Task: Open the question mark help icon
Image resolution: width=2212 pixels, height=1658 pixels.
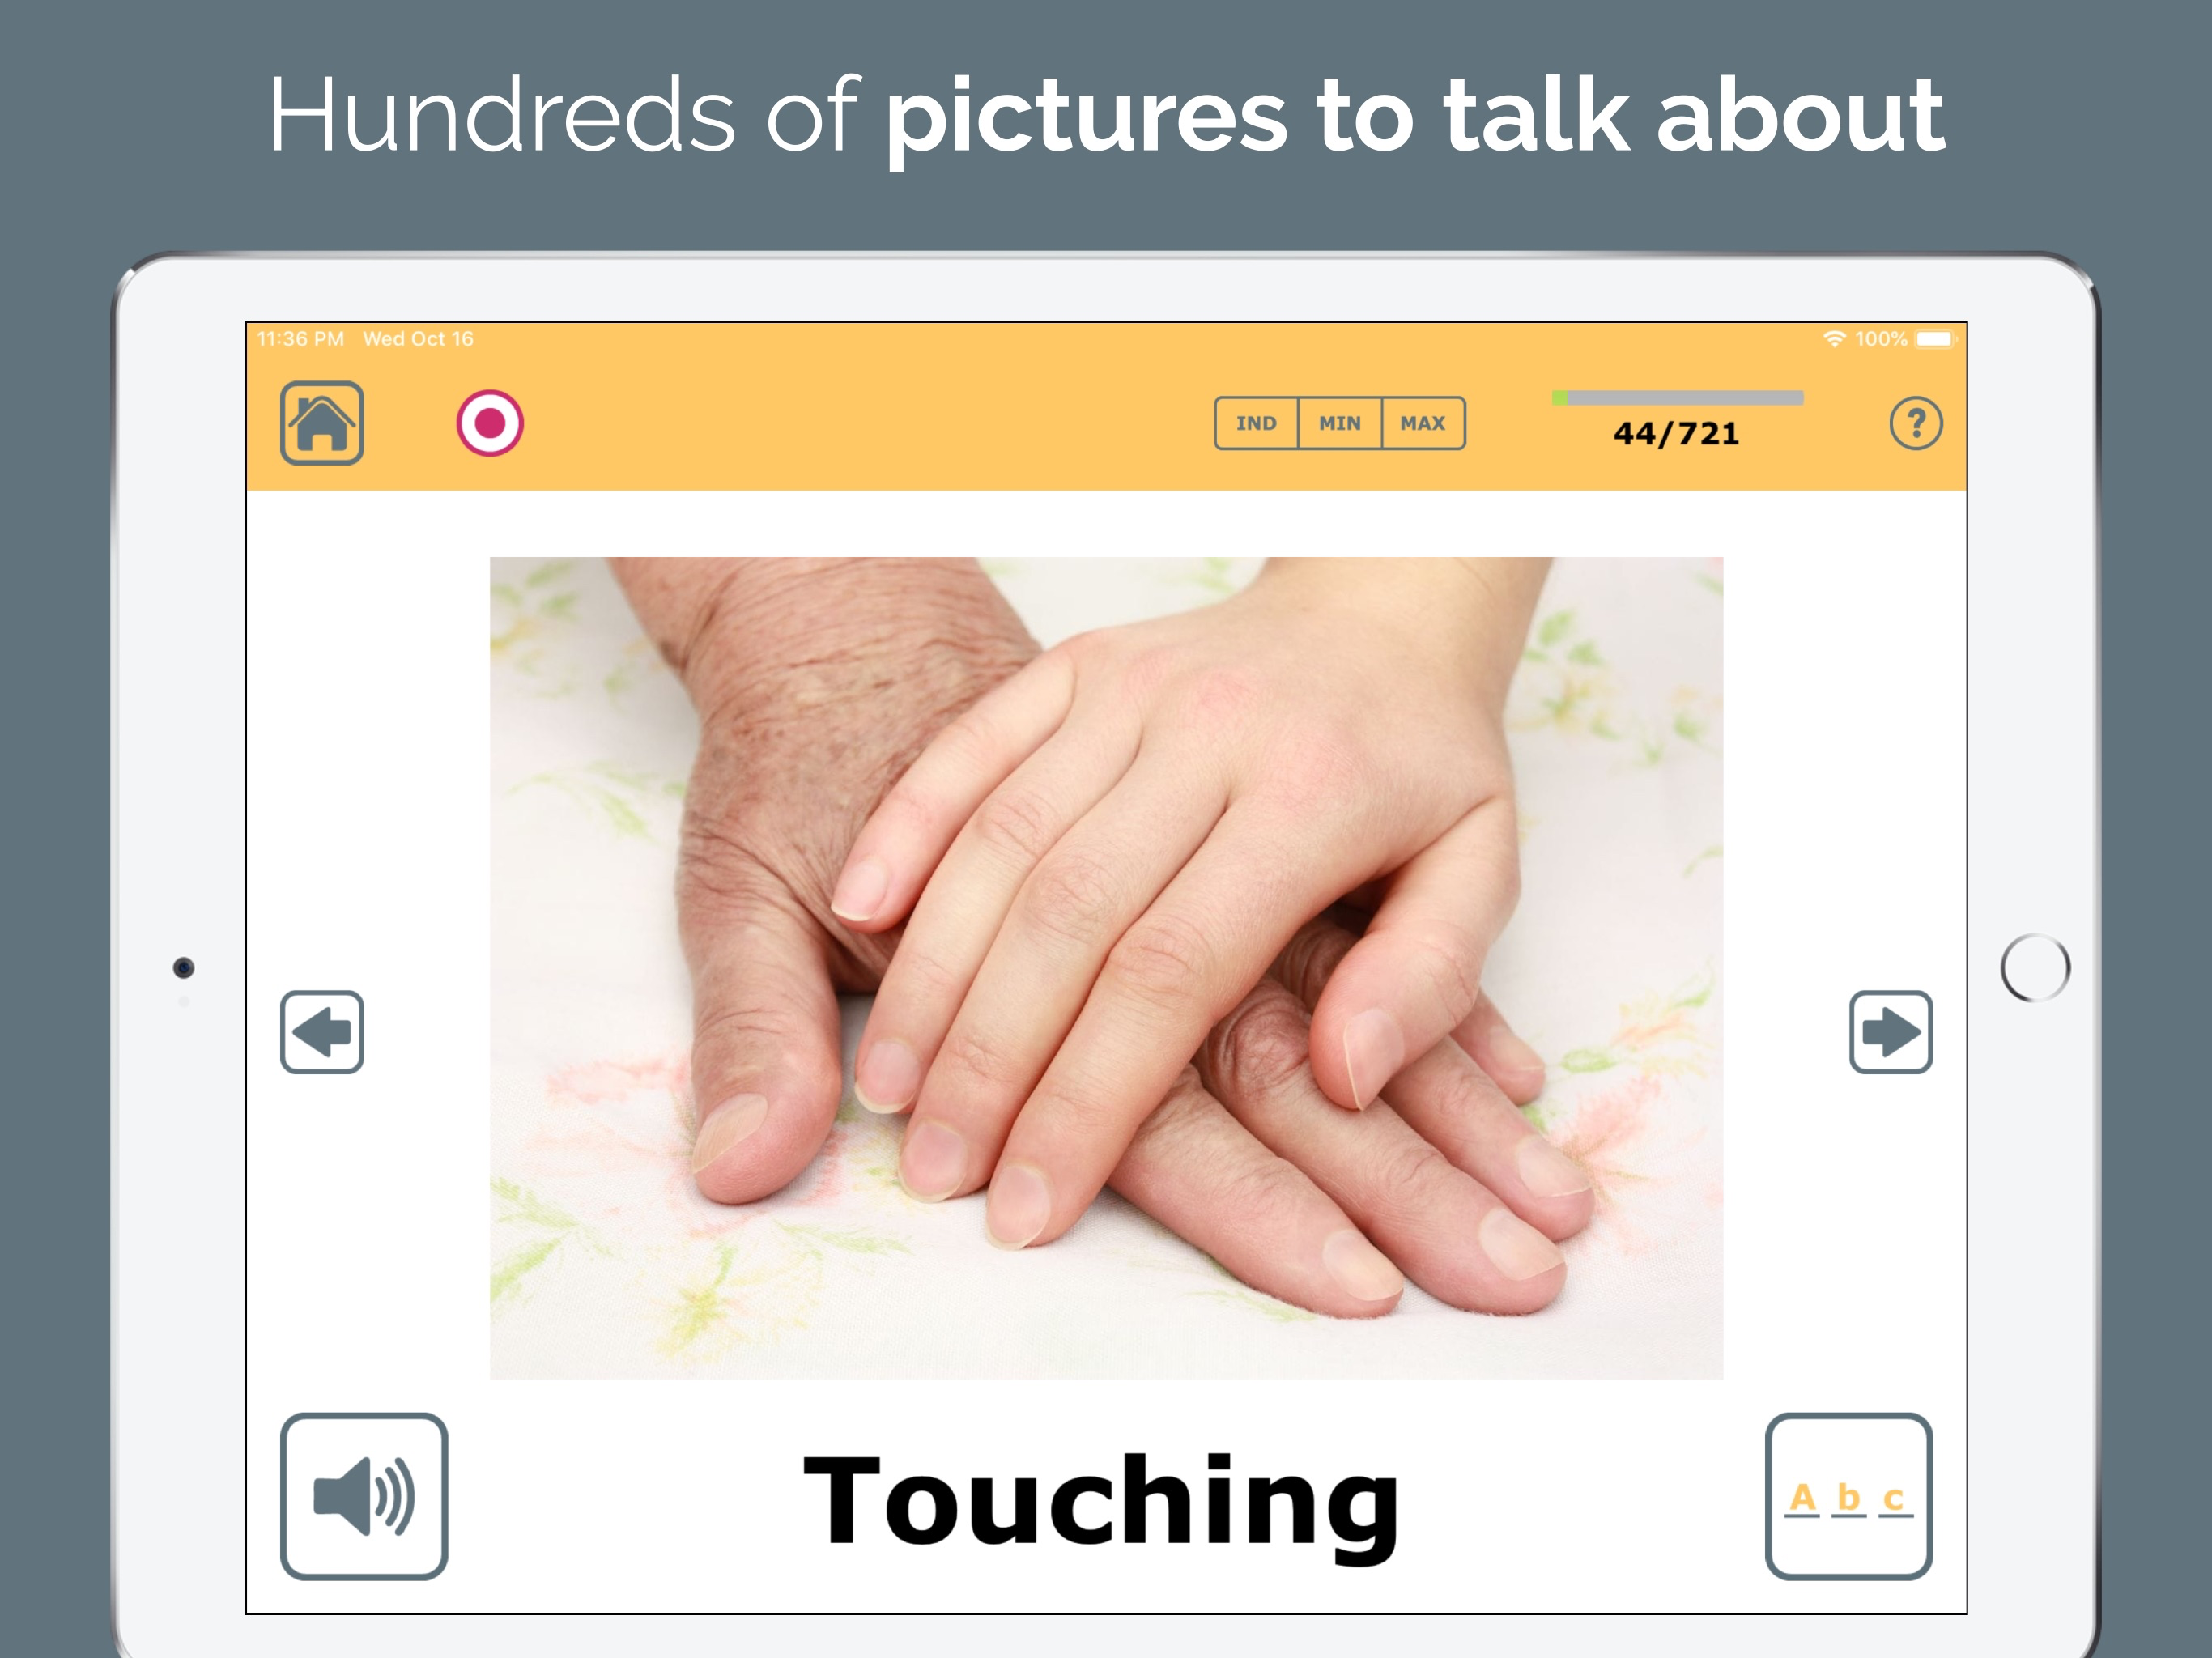Action: (1916, 423)
